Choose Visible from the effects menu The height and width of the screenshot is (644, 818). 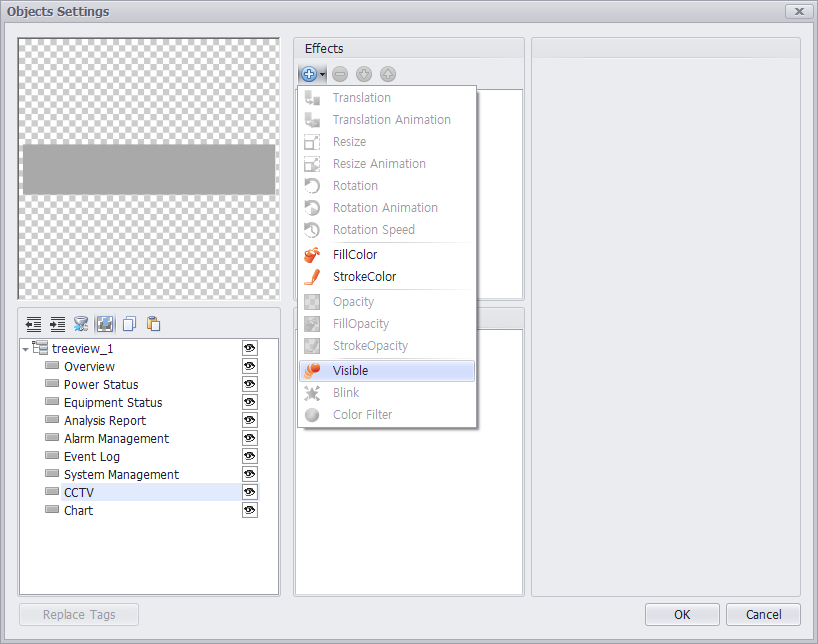(387, 371)
